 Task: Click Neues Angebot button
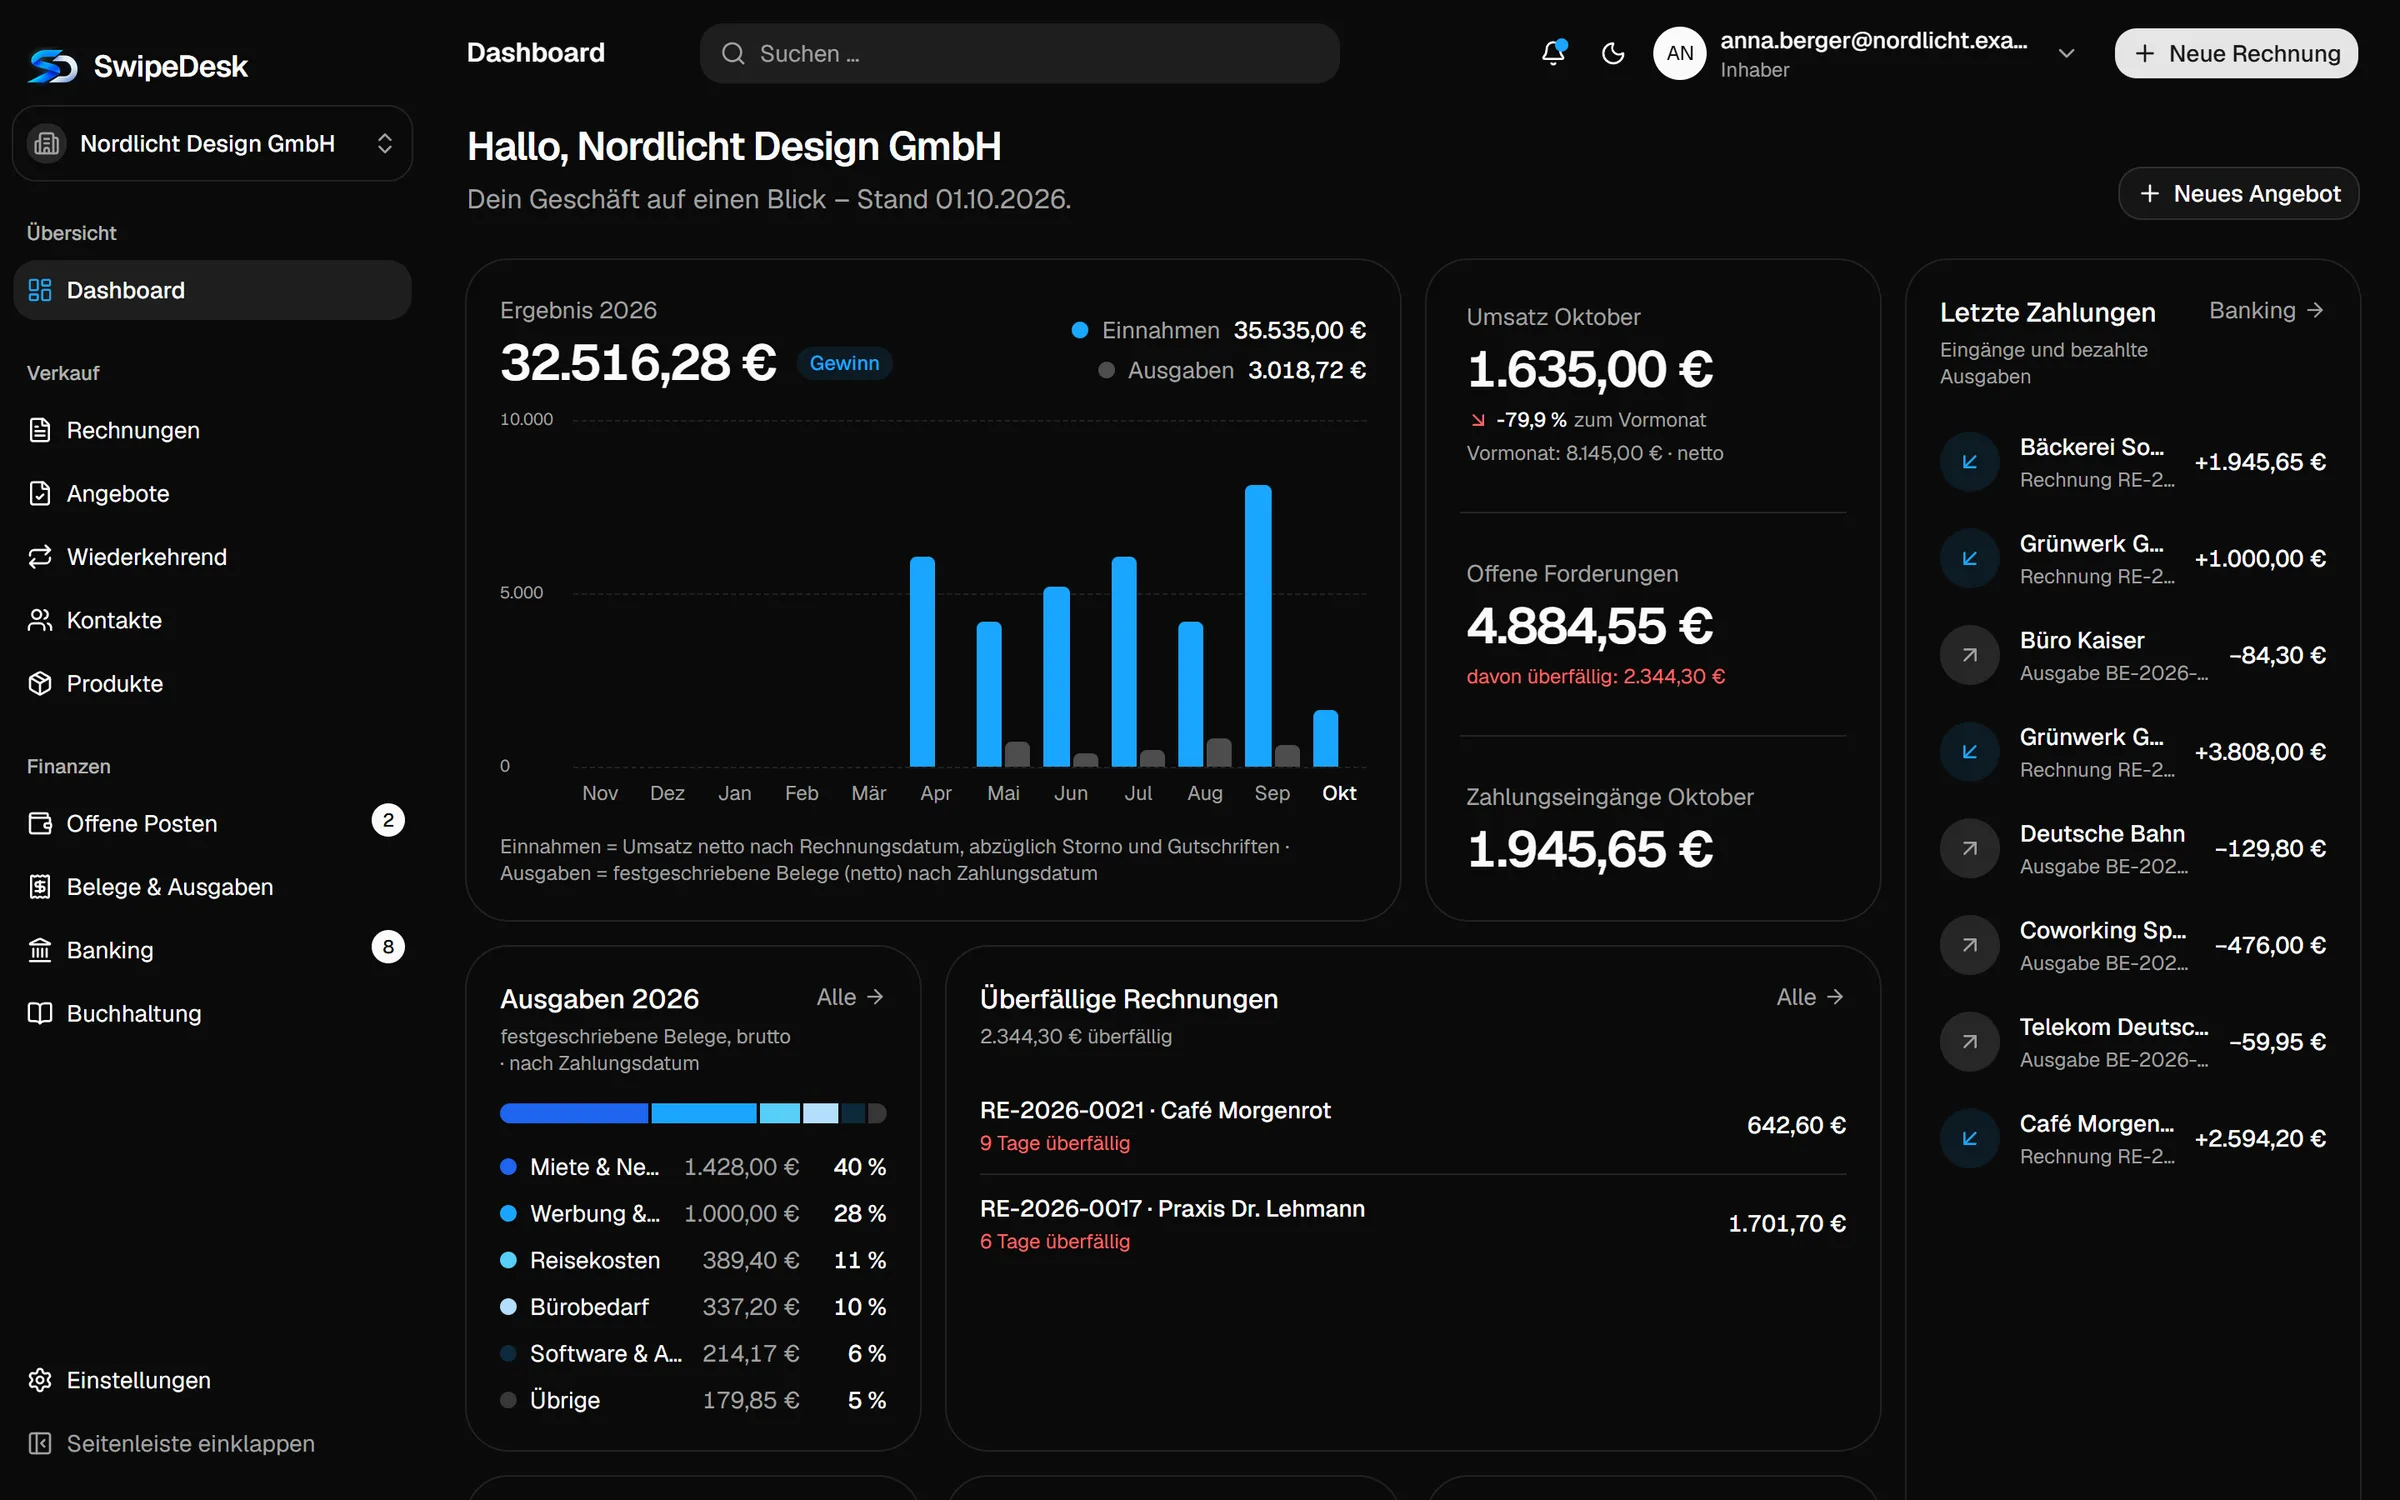(2239, 193)
